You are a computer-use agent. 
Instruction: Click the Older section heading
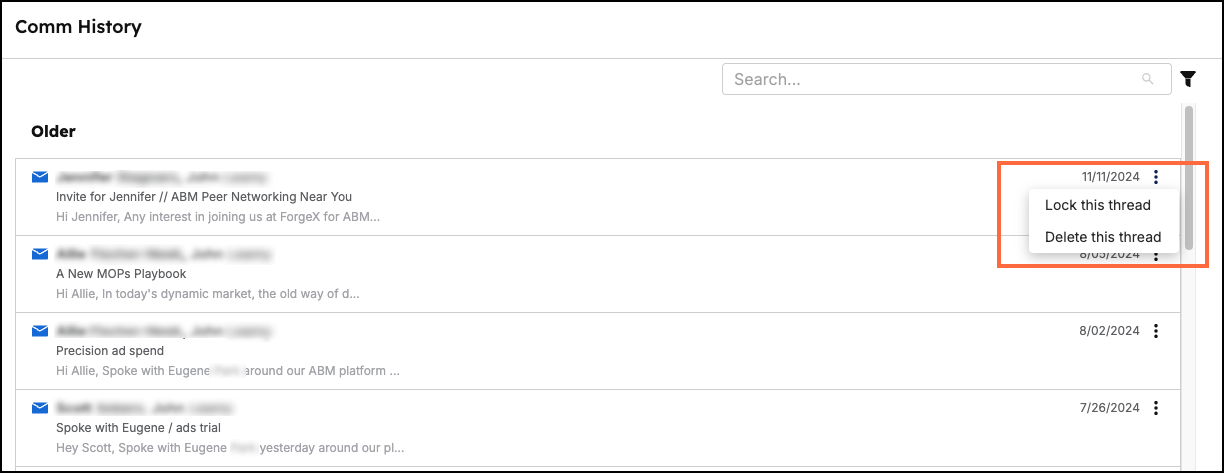[x=53, y=131]
